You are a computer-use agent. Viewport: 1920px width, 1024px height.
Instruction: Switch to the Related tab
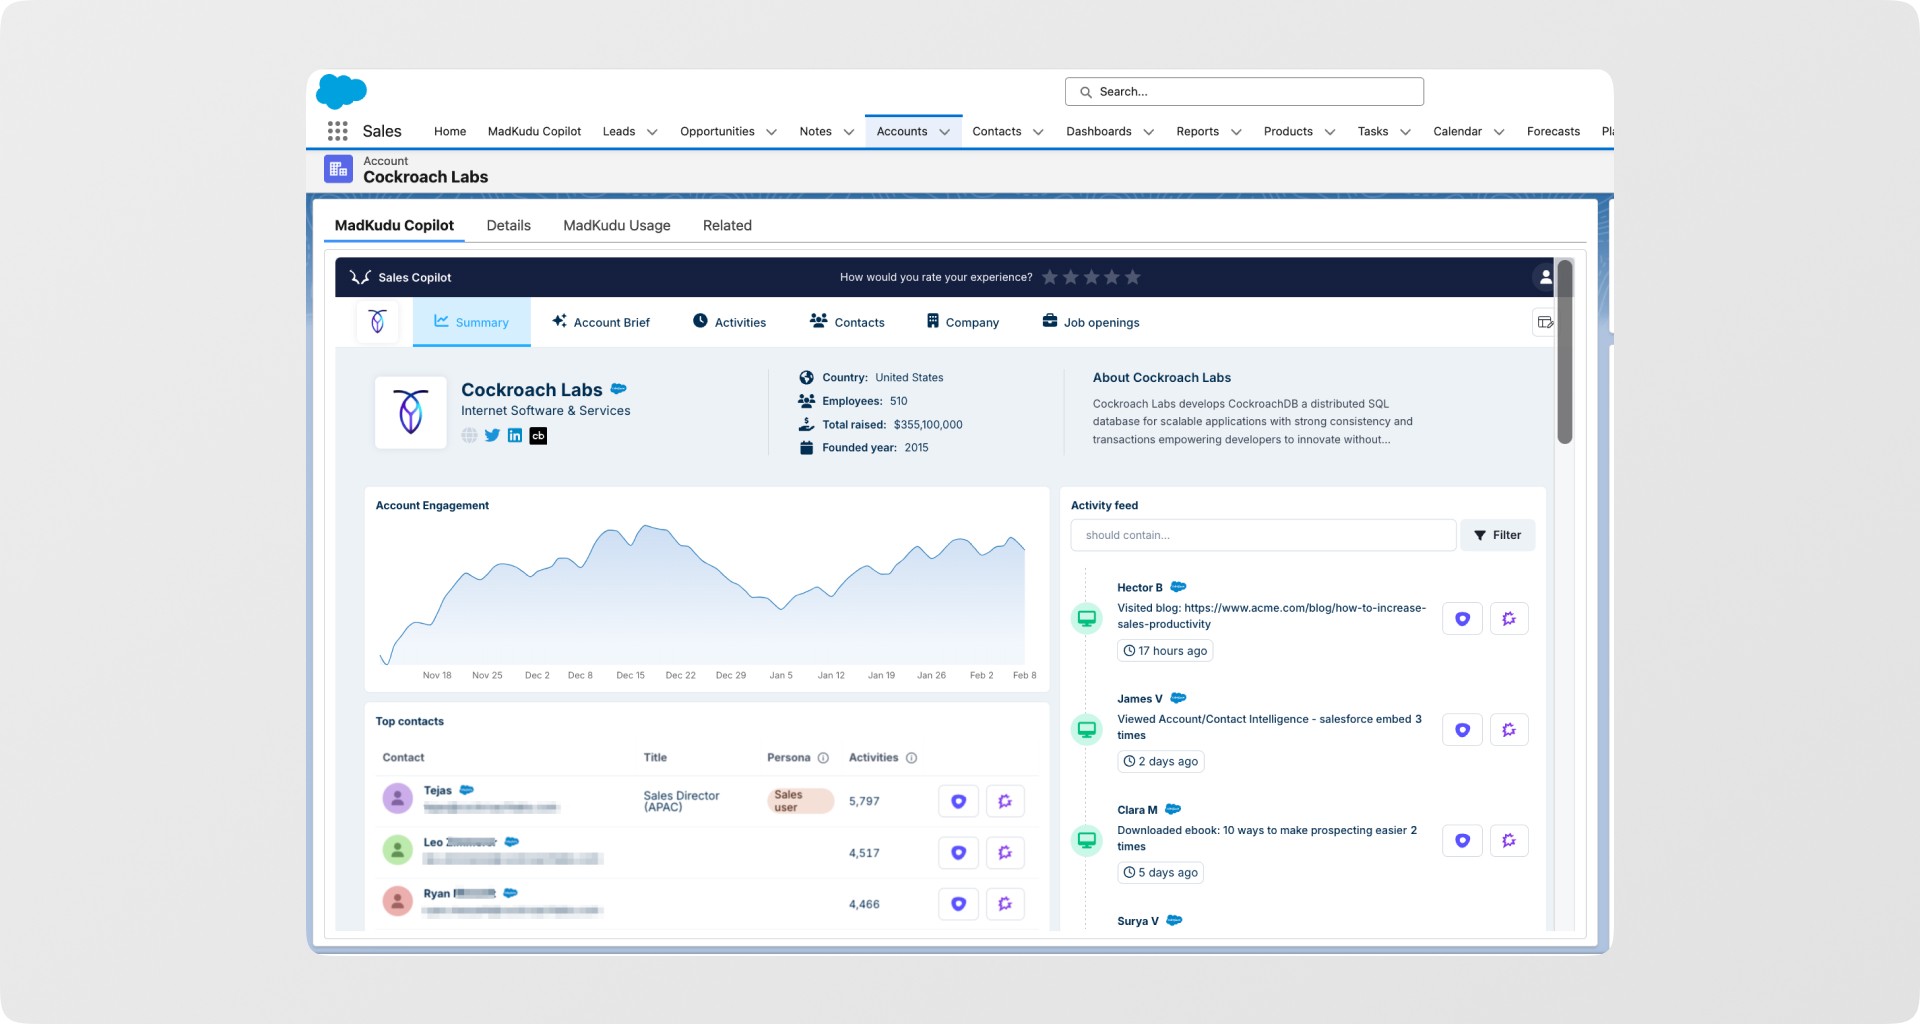(727, 225)
